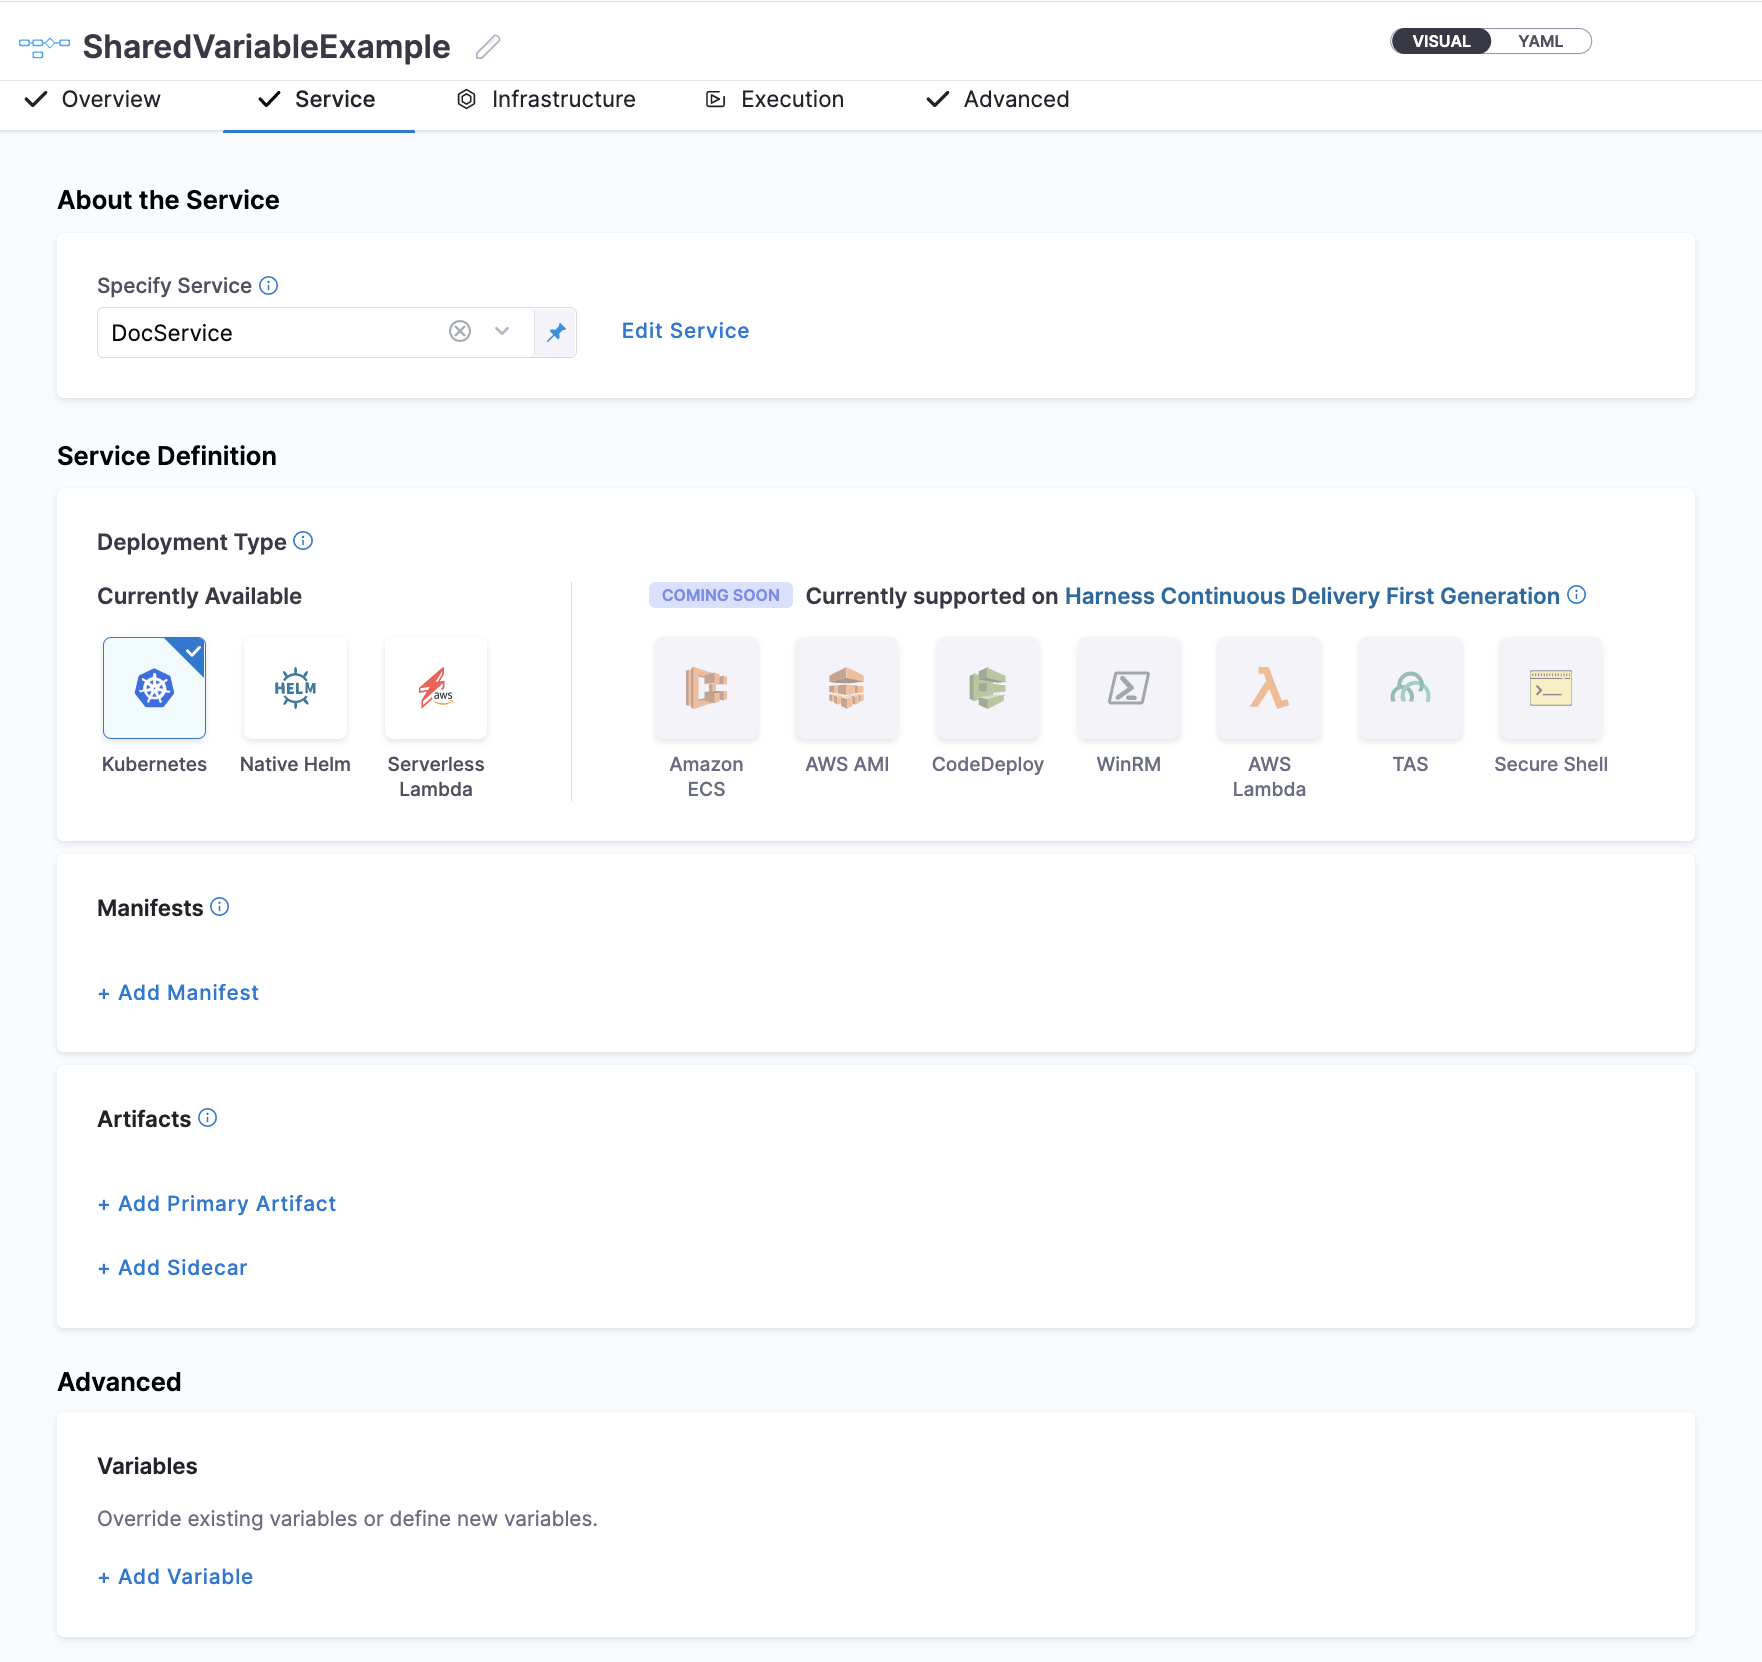Click the AWS AMI deployment icon

coord(847,688)
